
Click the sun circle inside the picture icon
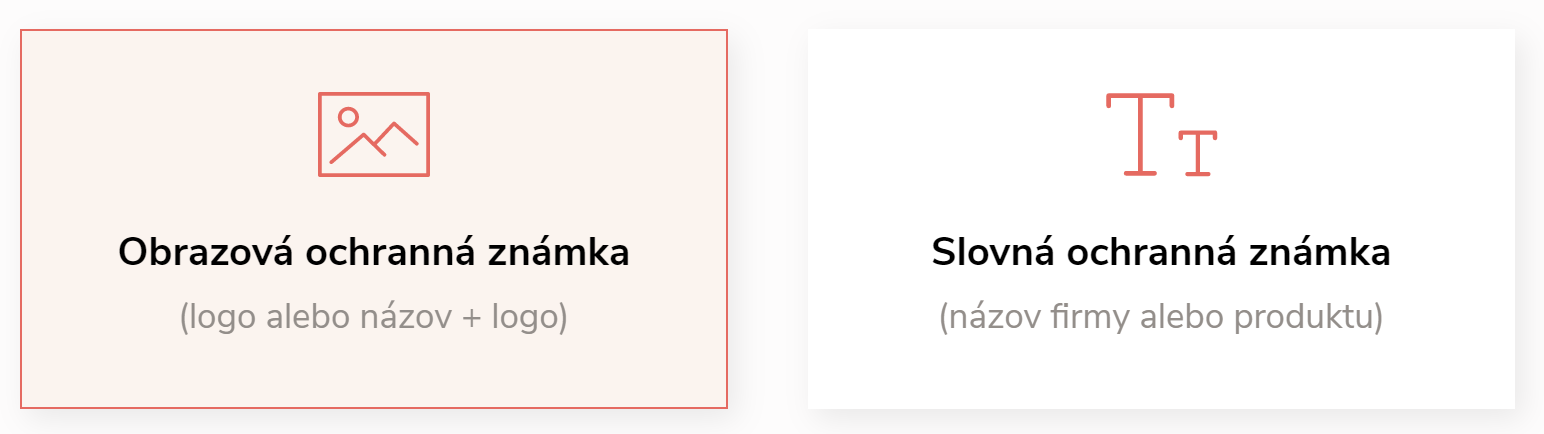[348, 117]
